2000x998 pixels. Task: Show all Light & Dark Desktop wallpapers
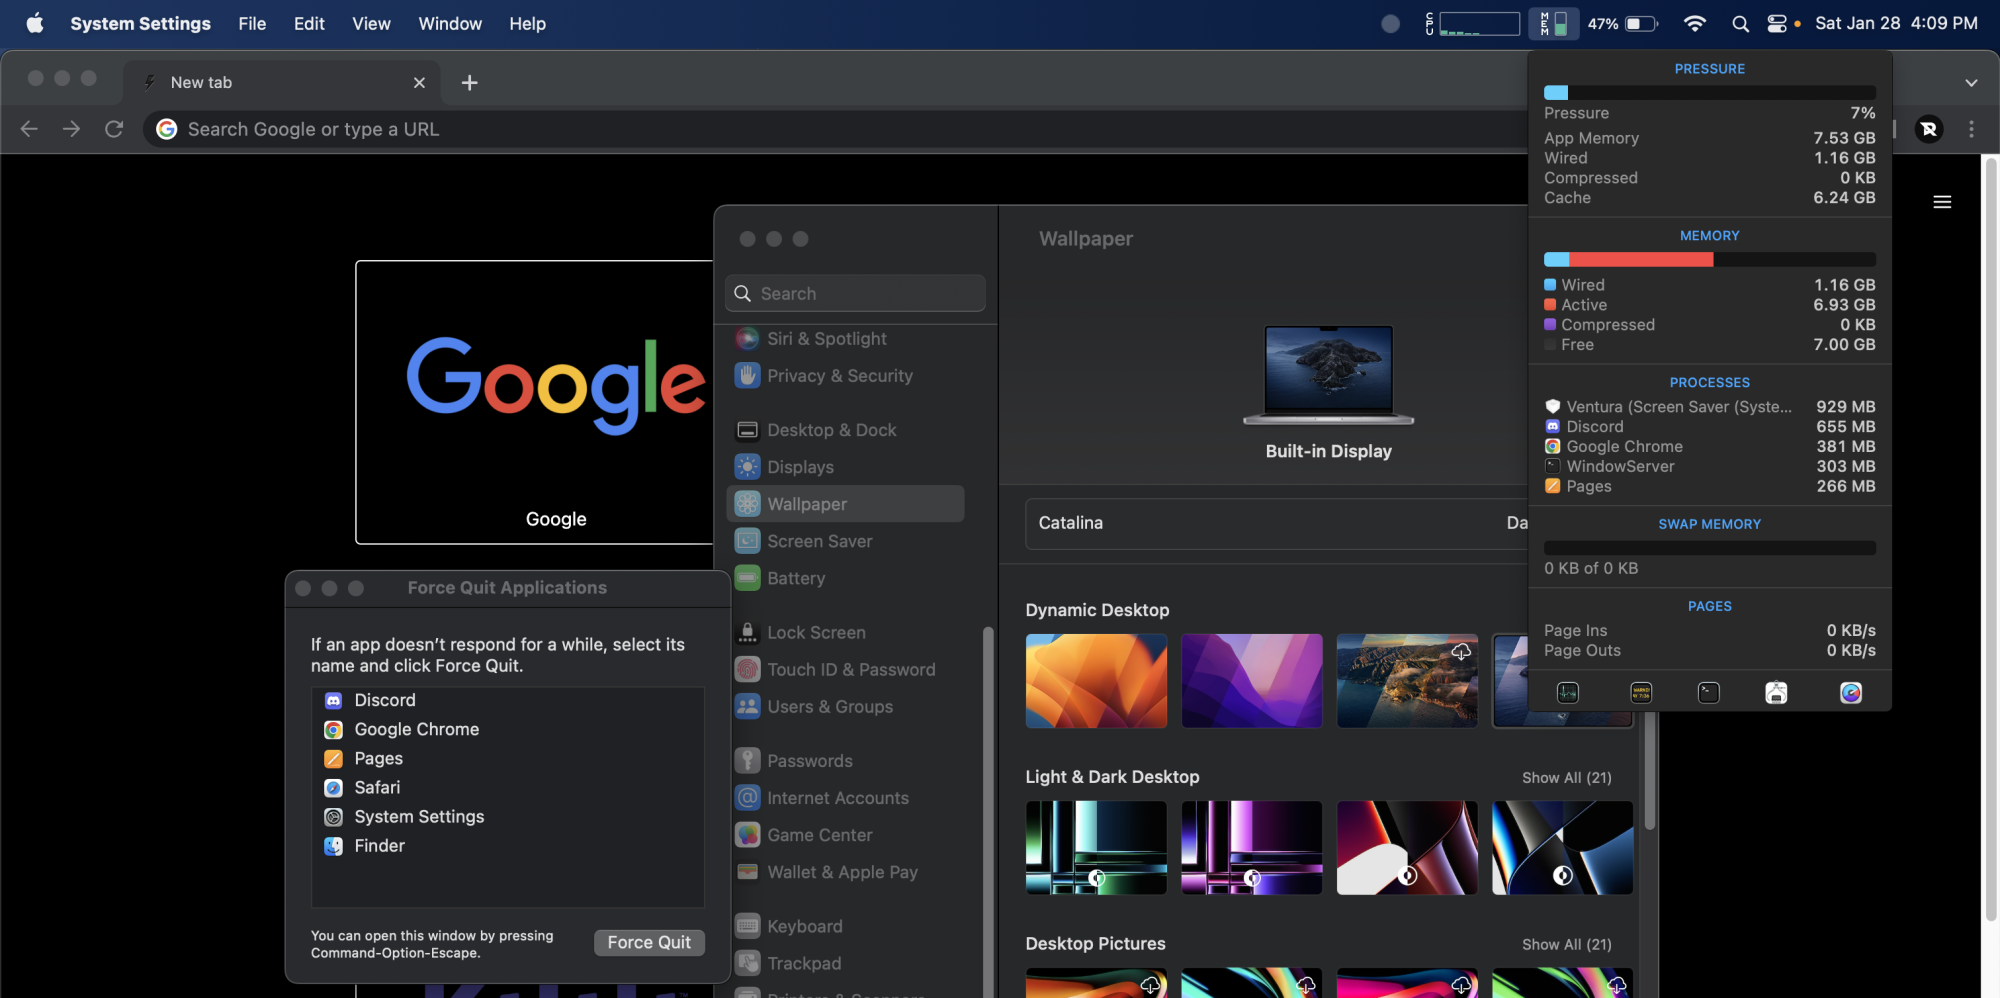[1566, 777]
